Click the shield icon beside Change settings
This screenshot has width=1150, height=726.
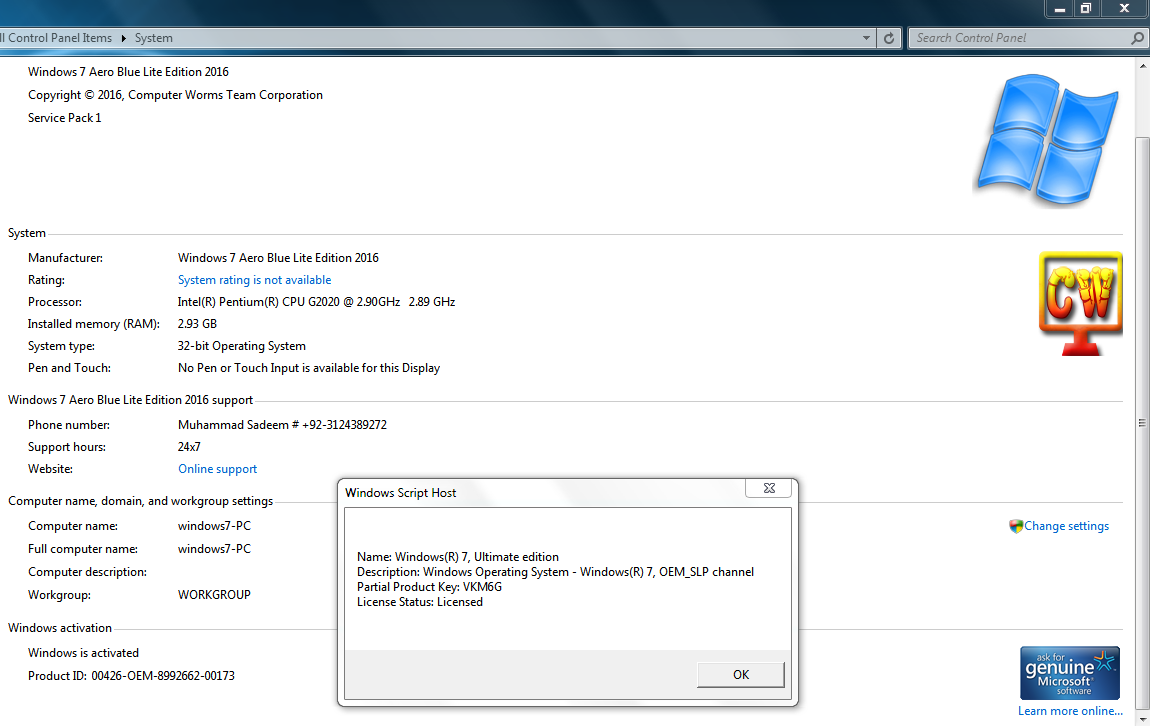(1016, 527)
